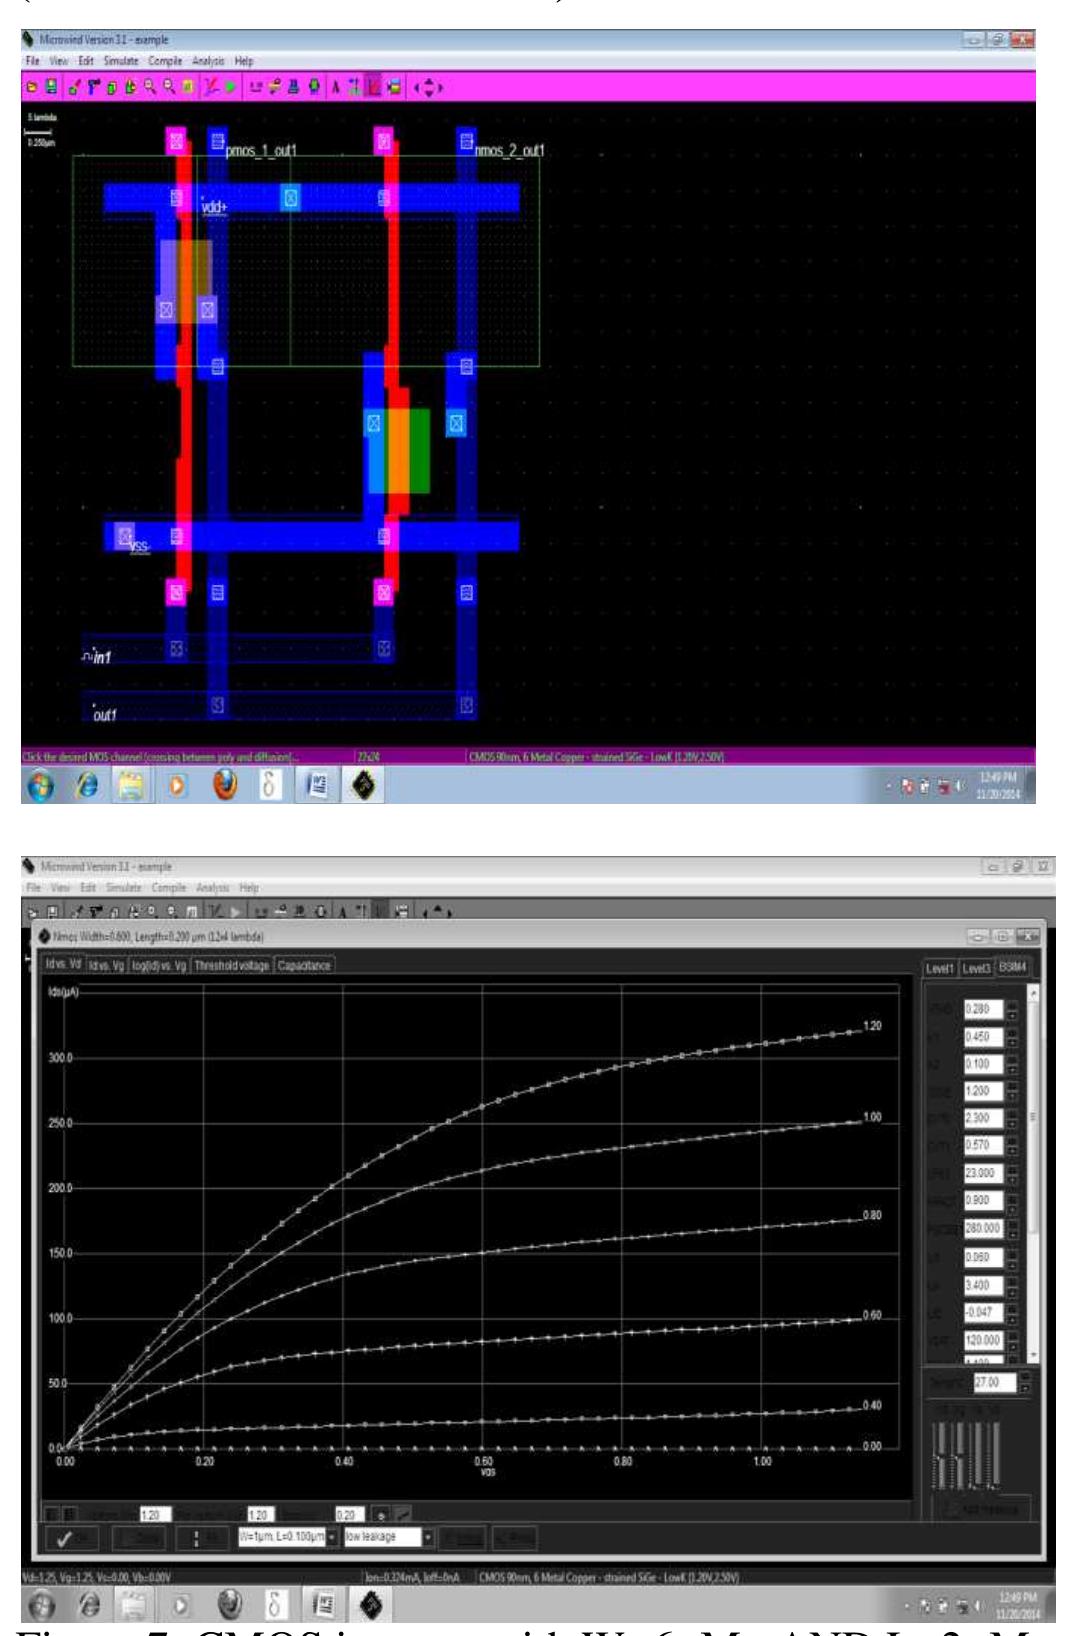Open Help menu in upper Microwind window
This screenshot has width=1065, height=1636.
(242, 61)
